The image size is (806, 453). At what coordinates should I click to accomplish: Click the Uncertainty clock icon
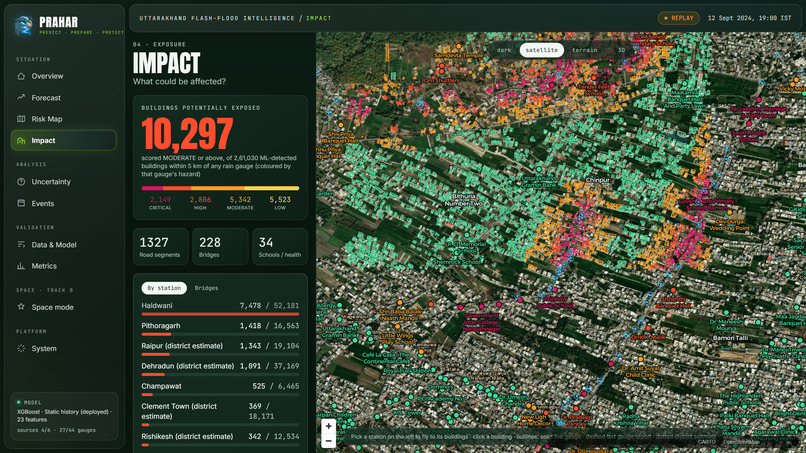pos(21,182)
